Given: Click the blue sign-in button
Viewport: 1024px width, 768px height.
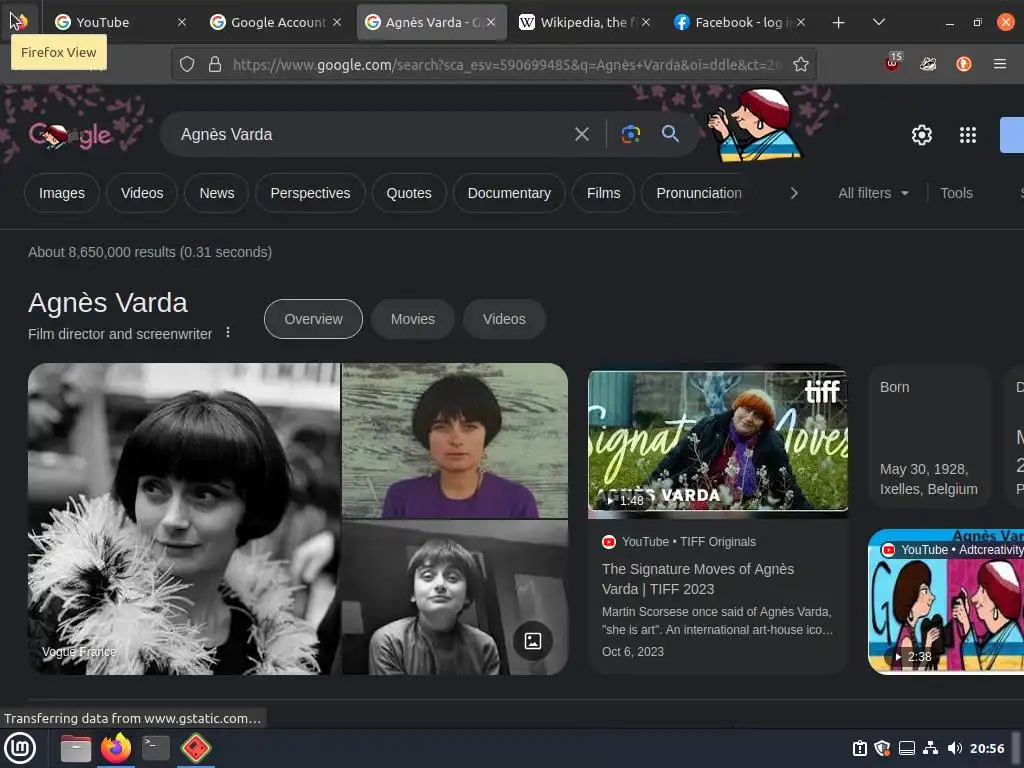Looking at the screenshot, I should coord(1012,135).
